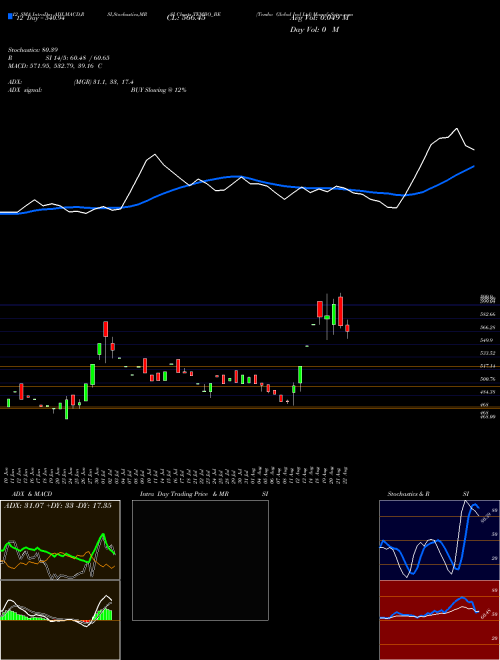Click the 'SI 14/5: 60.48 / 69.63' value
The image size is (500, 660).
point(78,58)
